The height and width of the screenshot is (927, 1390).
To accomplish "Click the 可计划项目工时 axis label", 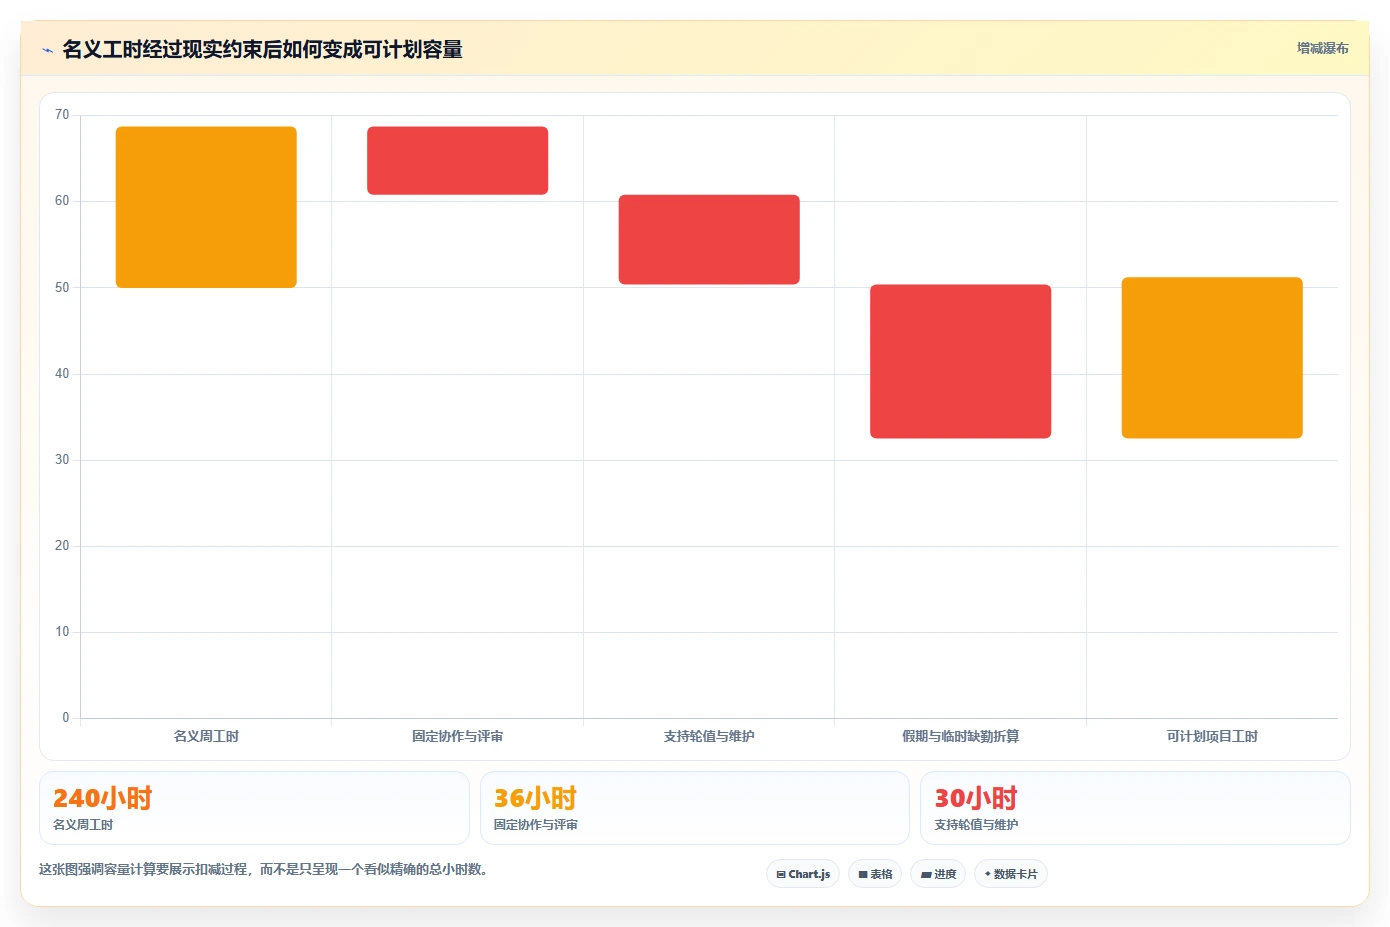I will tap(1212, 736).
